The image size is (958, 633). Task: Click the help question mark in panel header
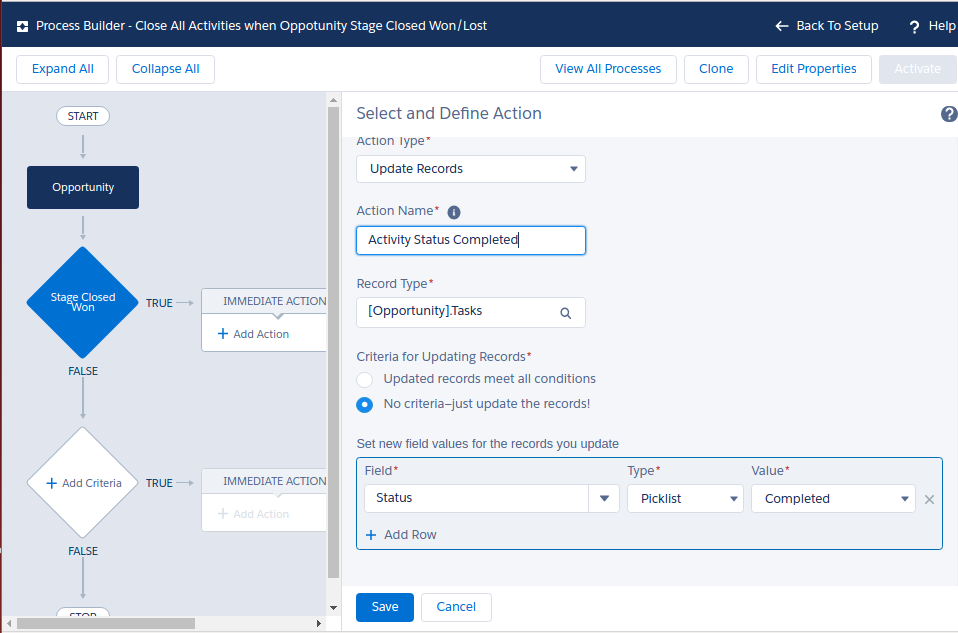point(949,114)
